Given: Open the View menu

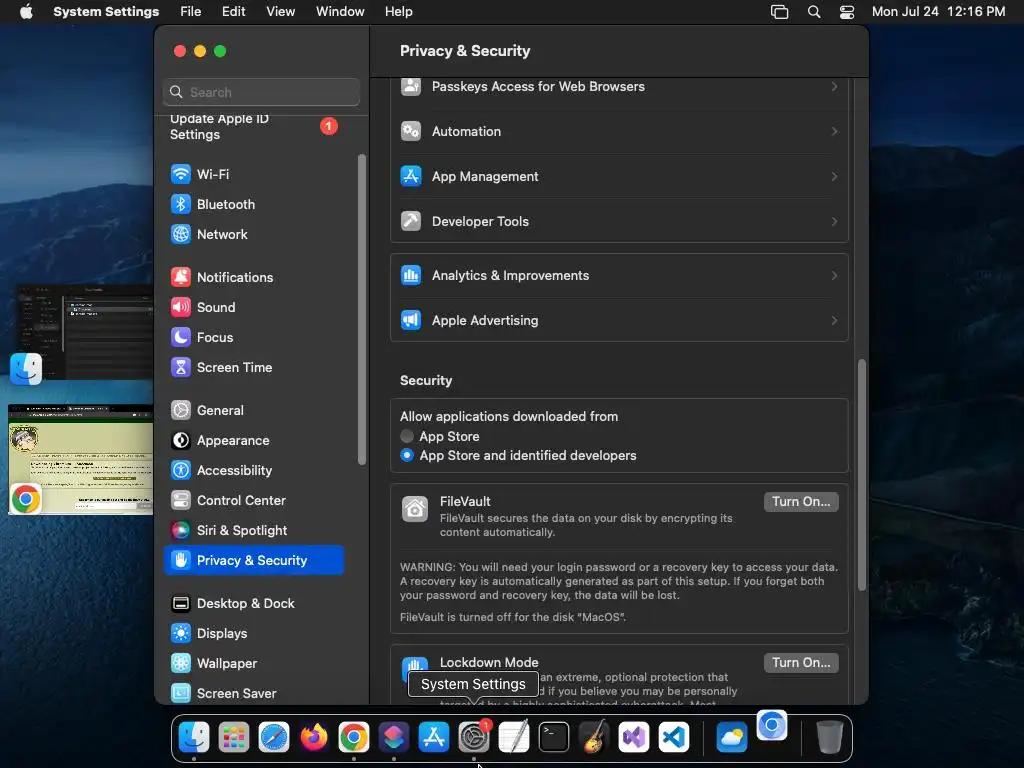Looking at the screenshot, I should pos(280,12).
